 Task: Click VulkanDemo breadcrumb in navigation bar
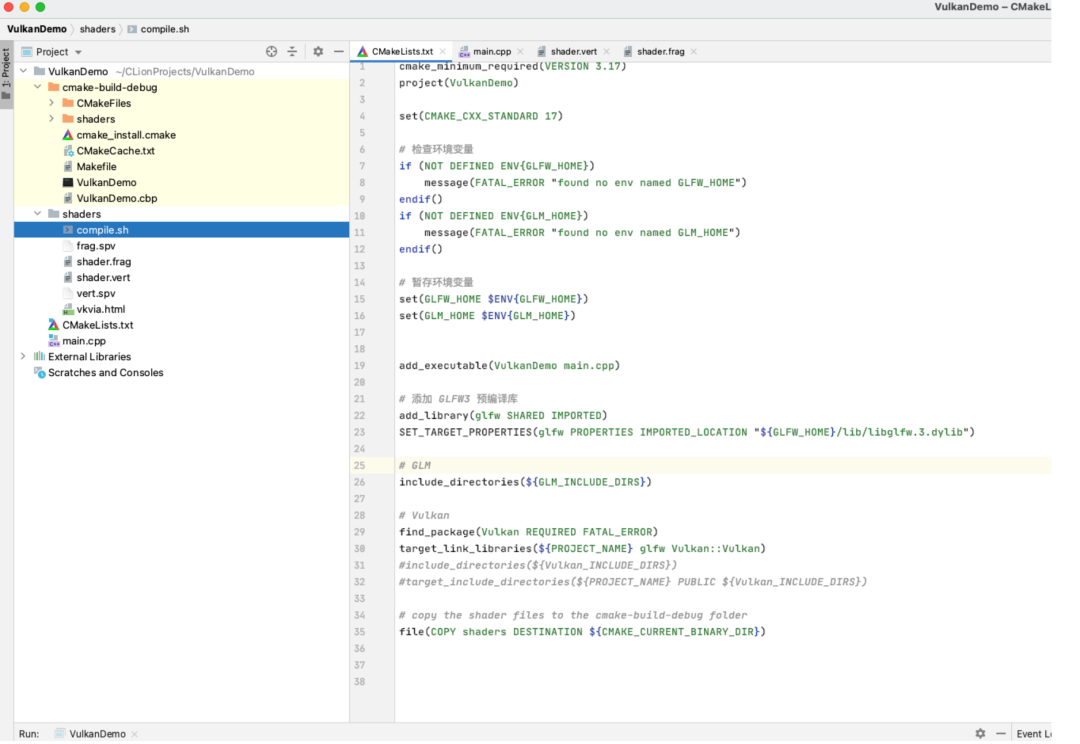coord(37,29)
